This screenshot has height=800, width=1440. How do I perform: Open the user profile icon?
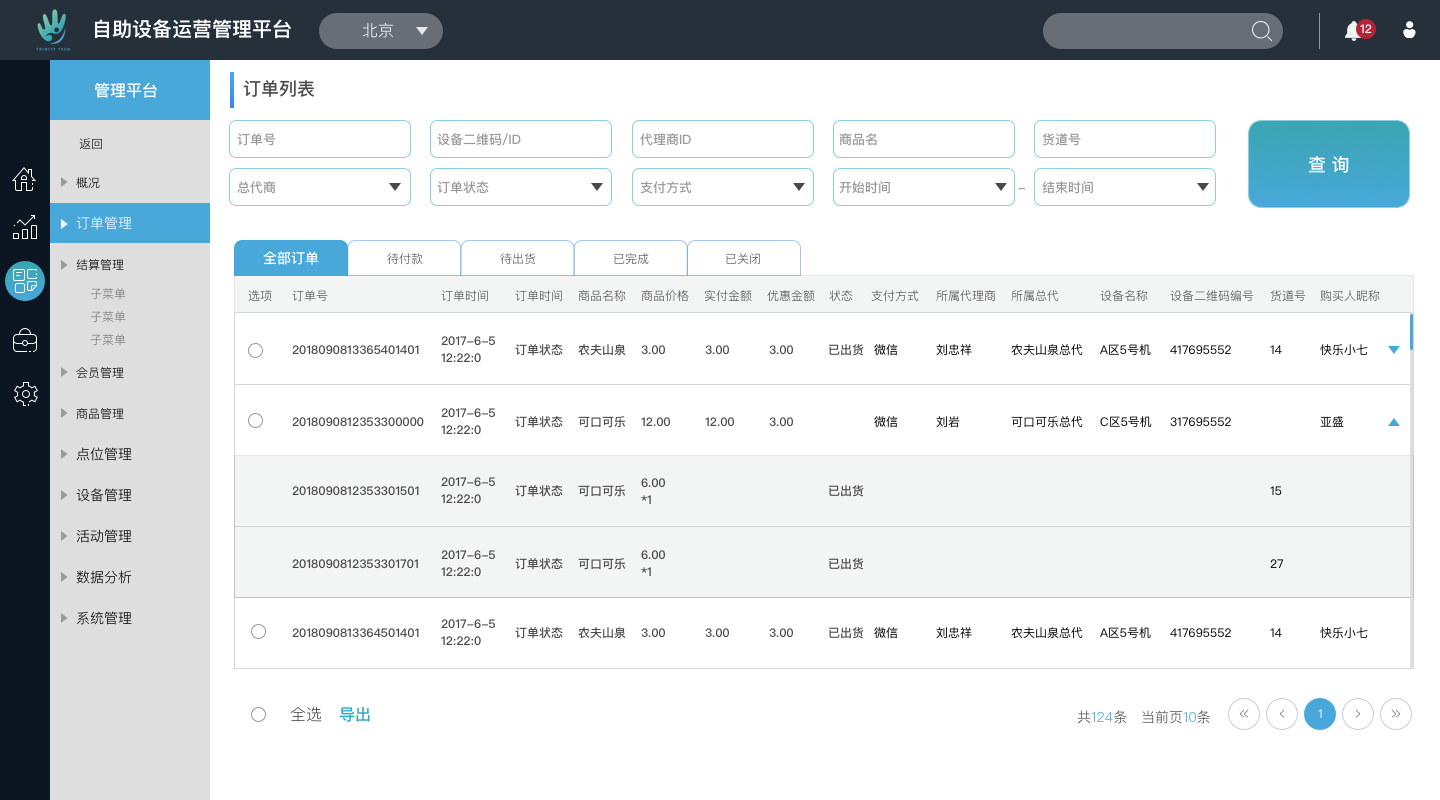coord(1409,30)
